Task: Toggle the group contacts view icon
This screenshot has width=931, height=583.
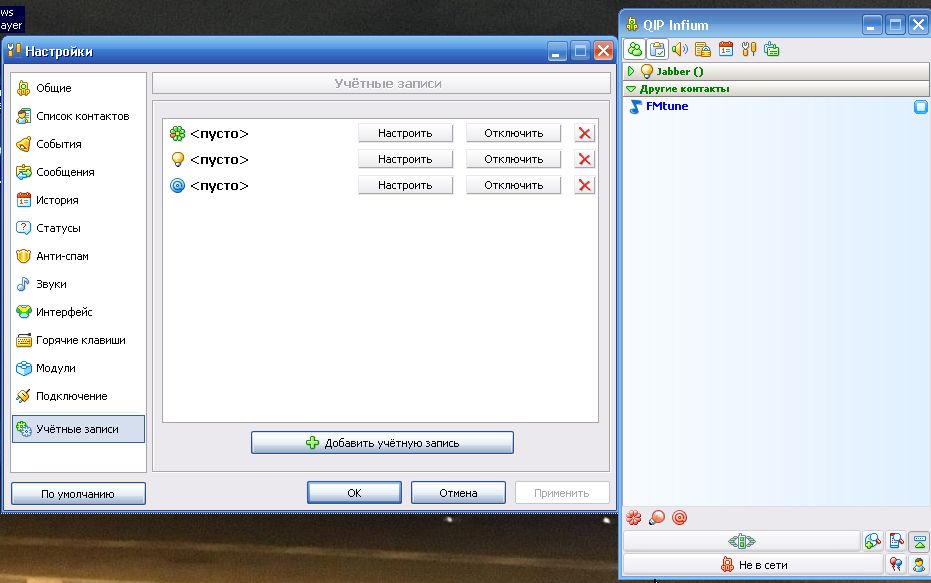Action: tap(657, 50)
